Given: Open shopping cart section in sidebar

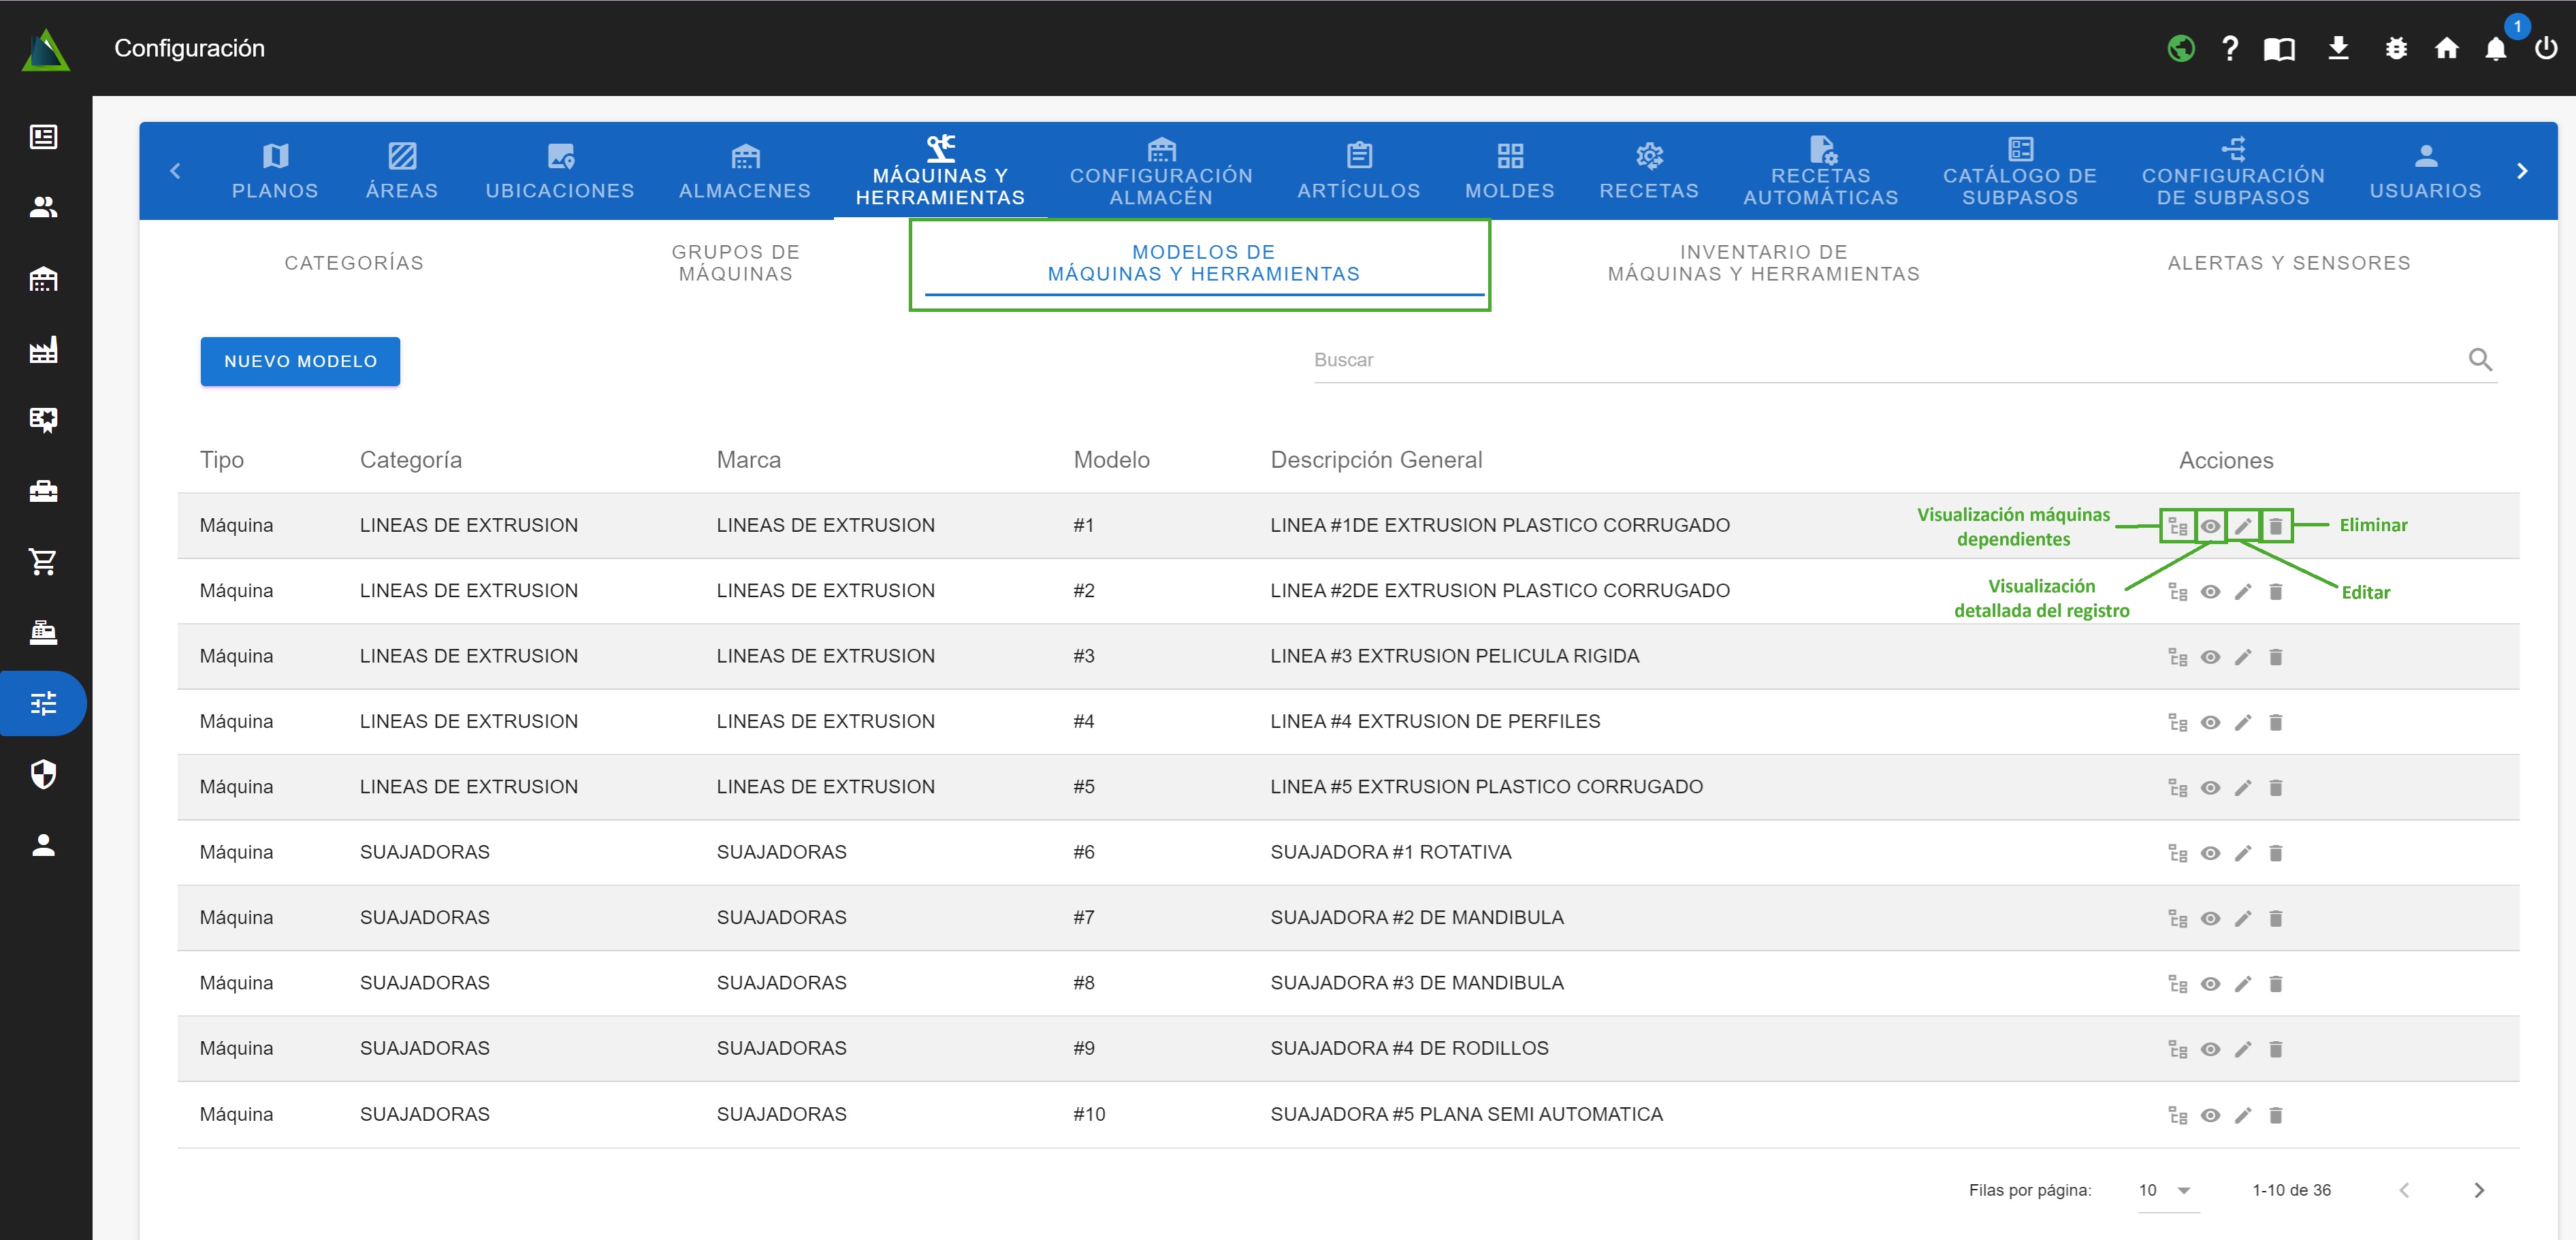Looking at the screenshot, I should [x=43, y=562].
